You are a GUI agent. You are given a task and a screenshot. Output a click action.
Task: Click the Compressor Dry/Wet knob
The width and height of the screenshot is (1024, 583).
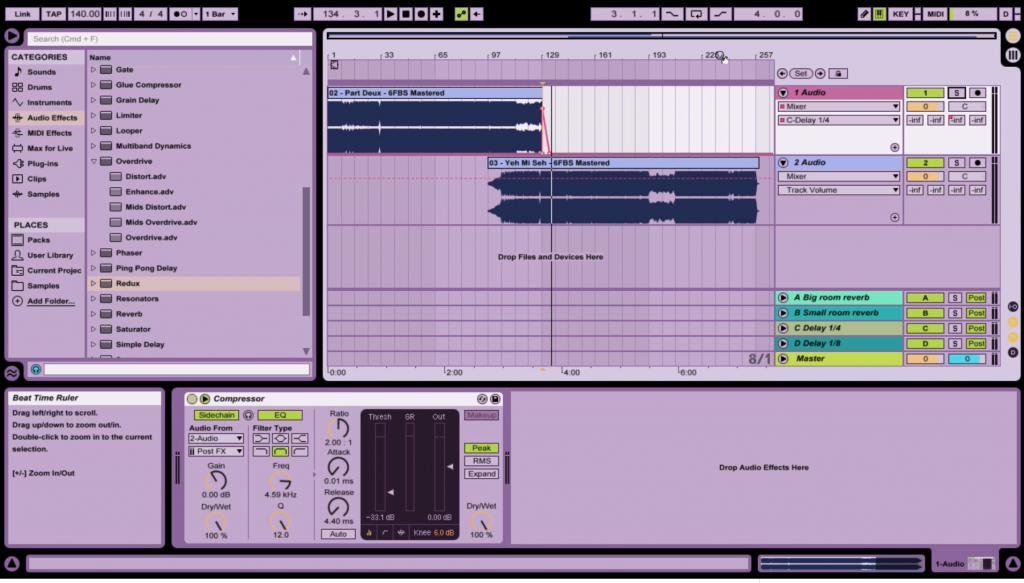480,518
